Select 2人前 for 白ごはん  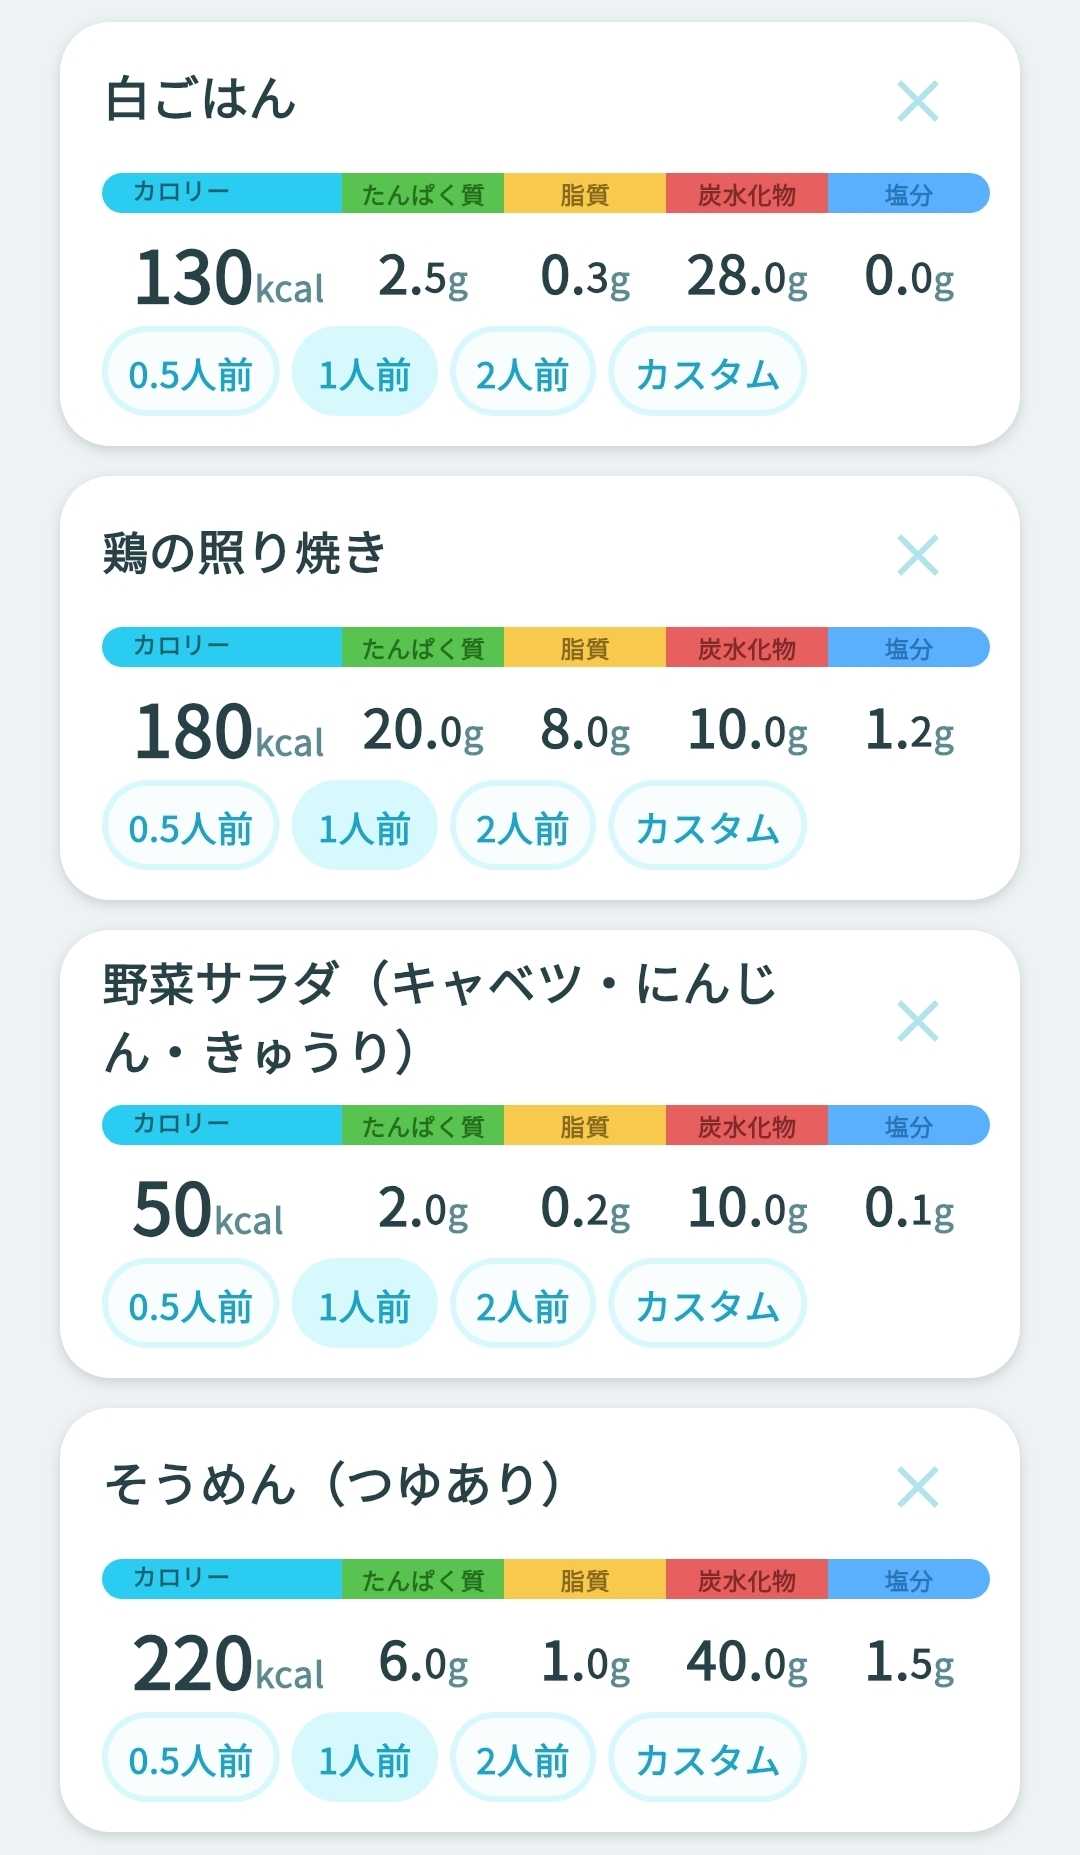coord(522,372)
